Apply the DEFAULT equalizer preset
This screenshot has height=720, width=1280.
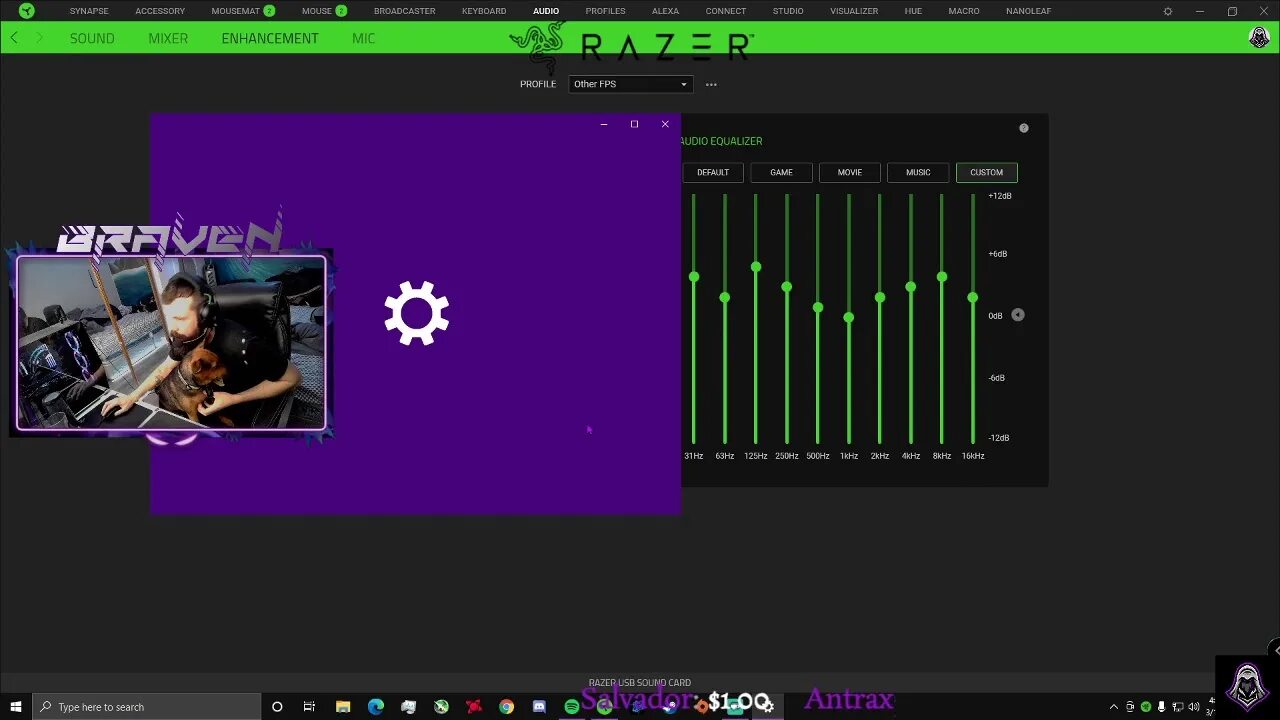713,172
